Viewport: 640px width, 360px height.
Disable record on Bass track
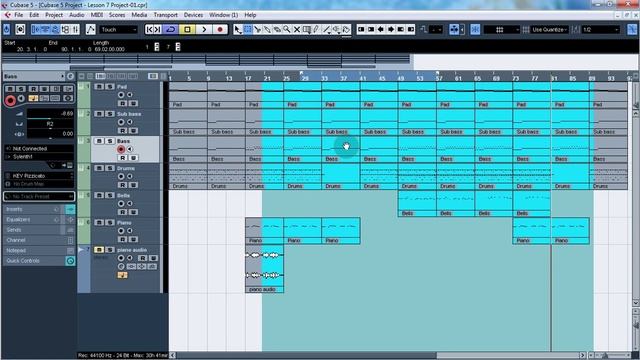tap(121, 149)
